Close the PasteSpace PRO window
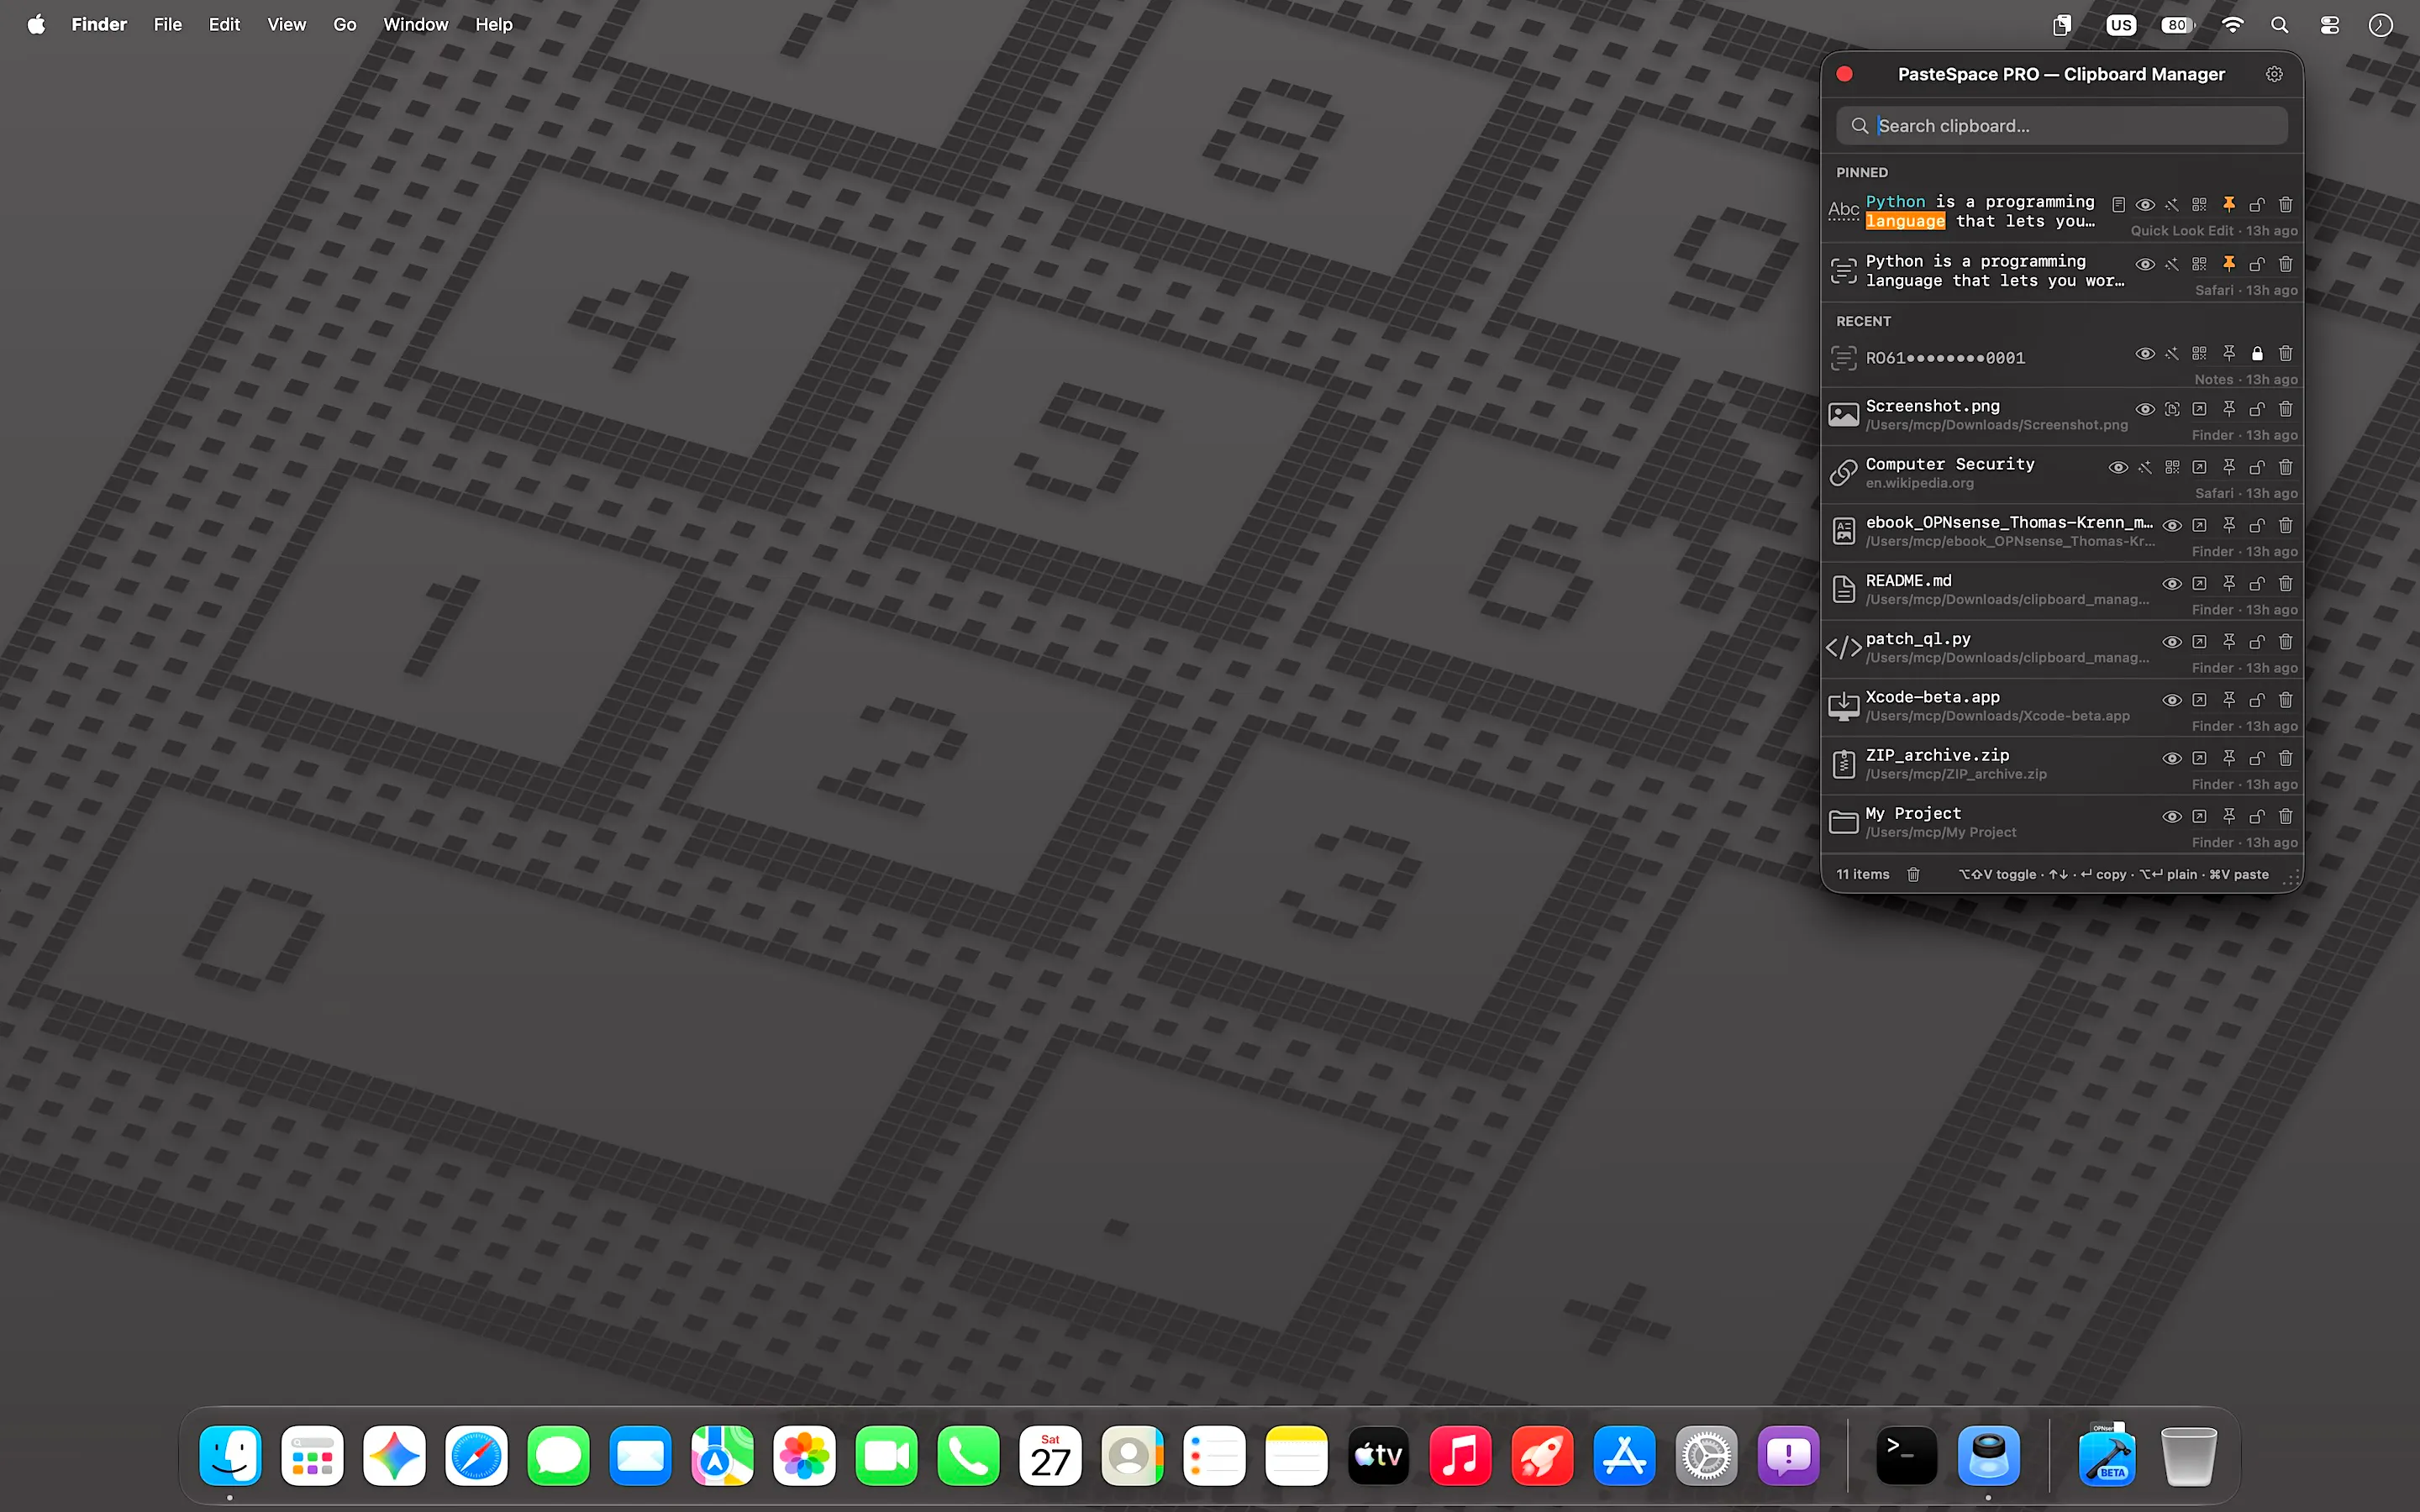 [1845, 74]
